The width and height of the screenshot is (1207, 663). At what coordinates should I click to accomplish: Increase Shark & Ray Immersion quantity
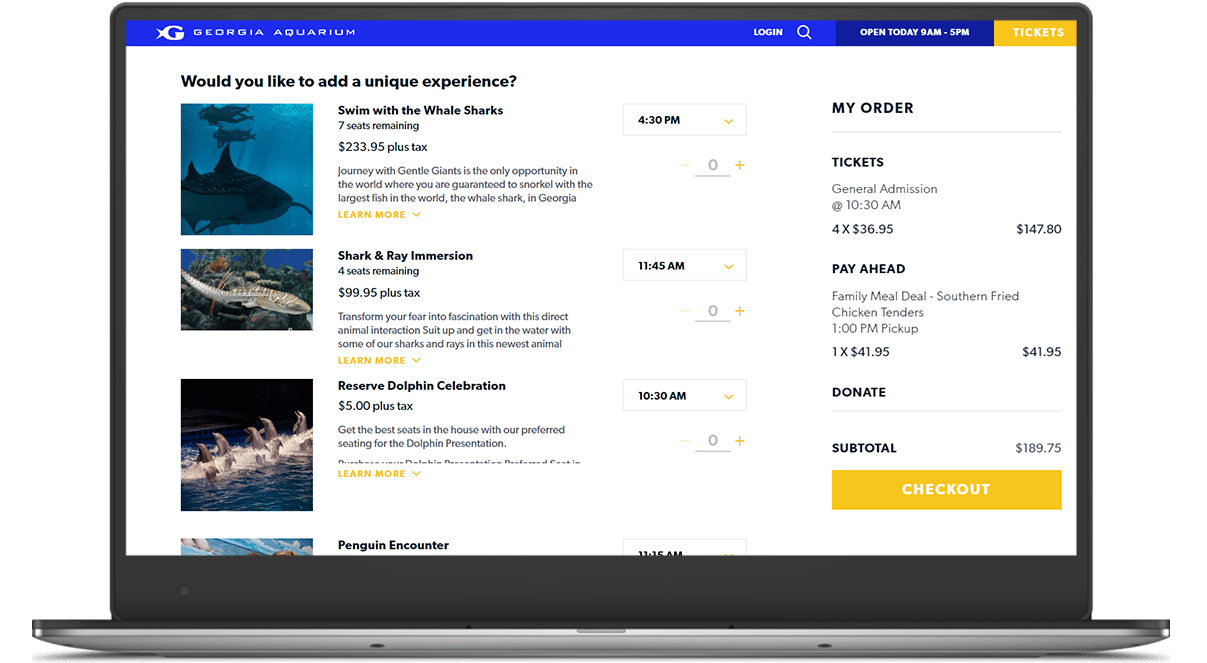[739, 311]
